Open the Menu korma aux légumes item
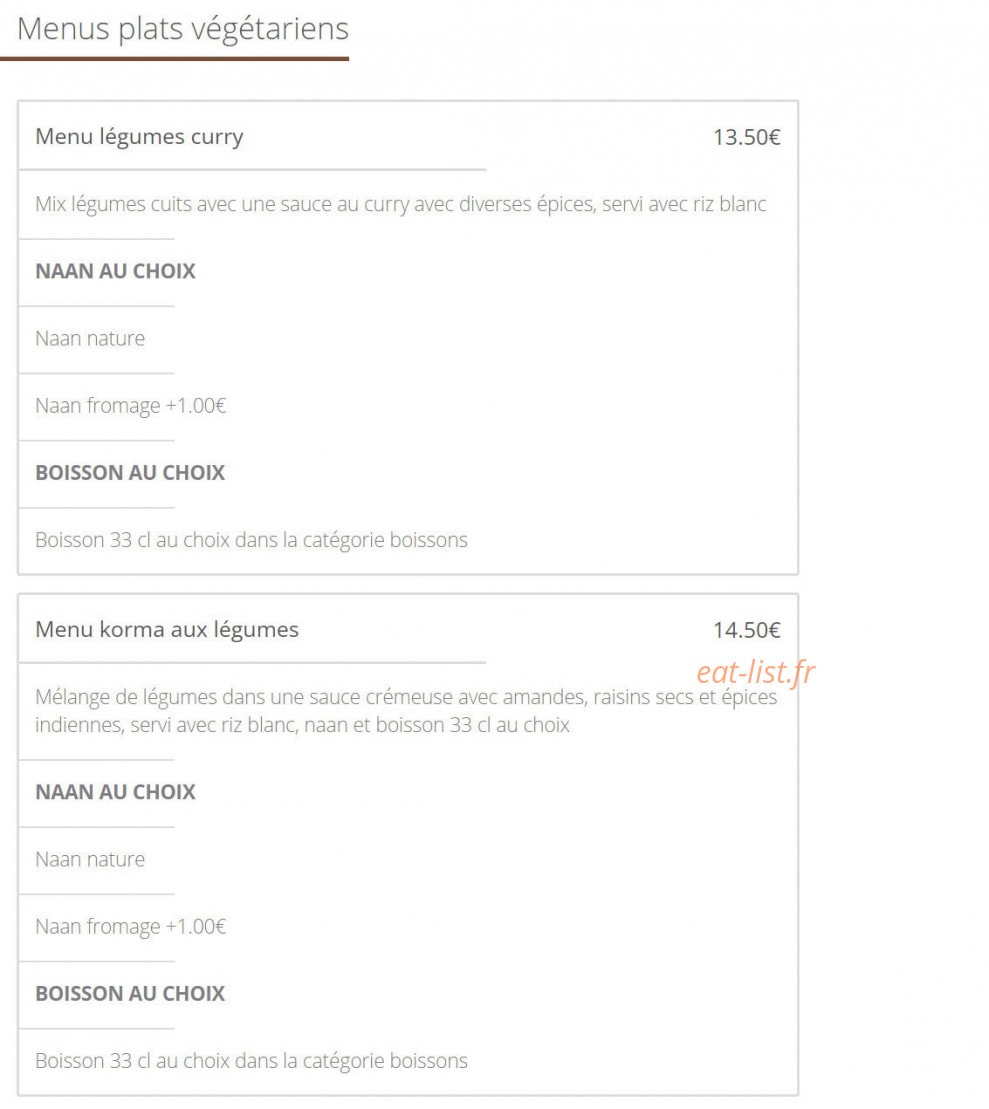The image size is (989, 1109). (x=167, y=629)
